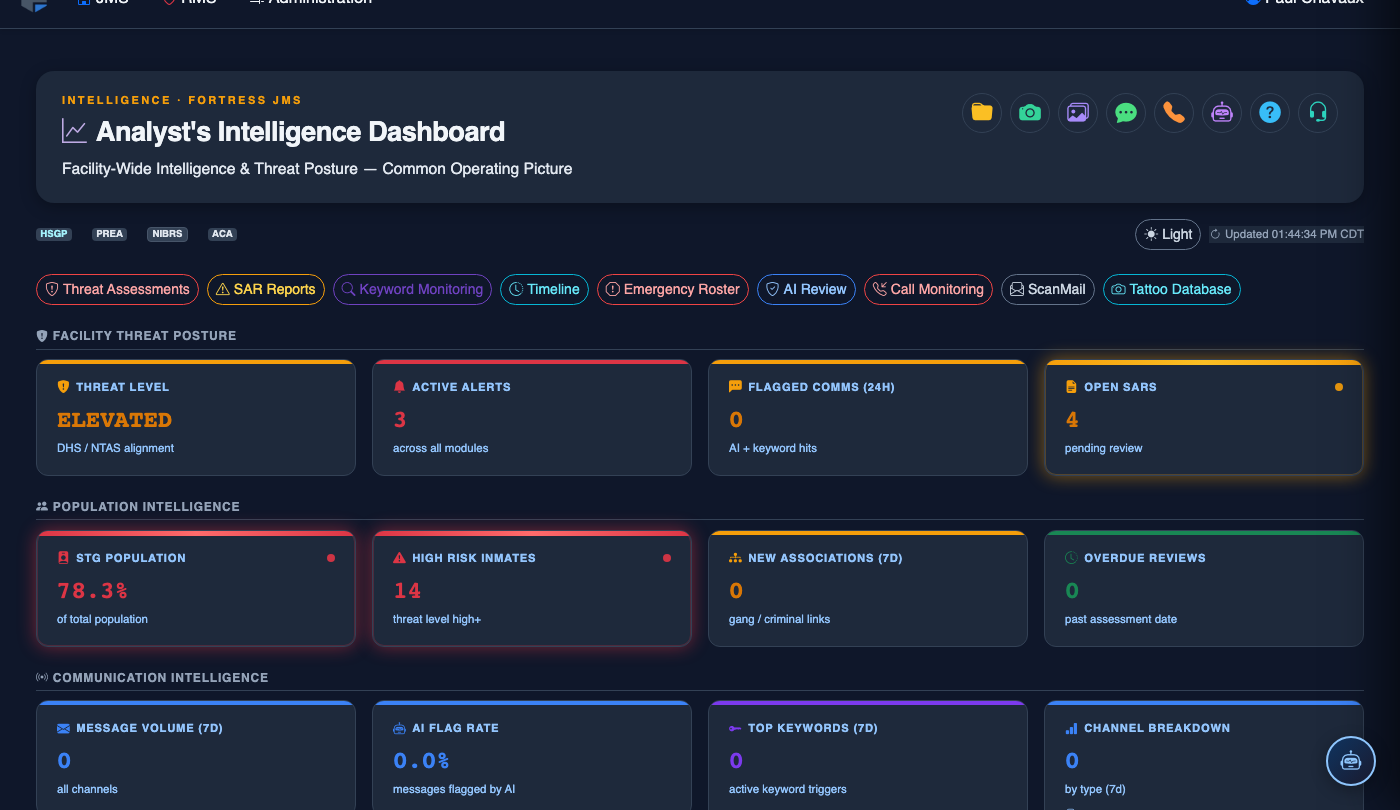This screenshot has height=810, width=1400.
Task: Click the ACA badge
Action: point(222,234)
